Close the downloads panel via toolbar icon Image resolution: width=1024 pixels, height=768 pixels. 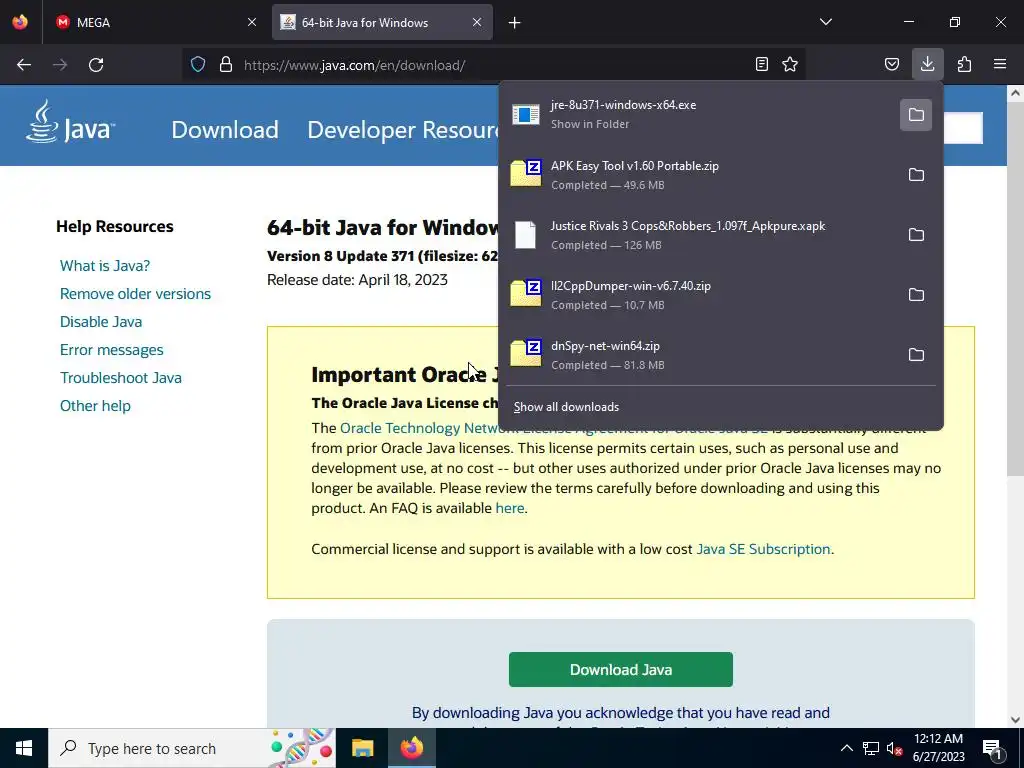927,65
